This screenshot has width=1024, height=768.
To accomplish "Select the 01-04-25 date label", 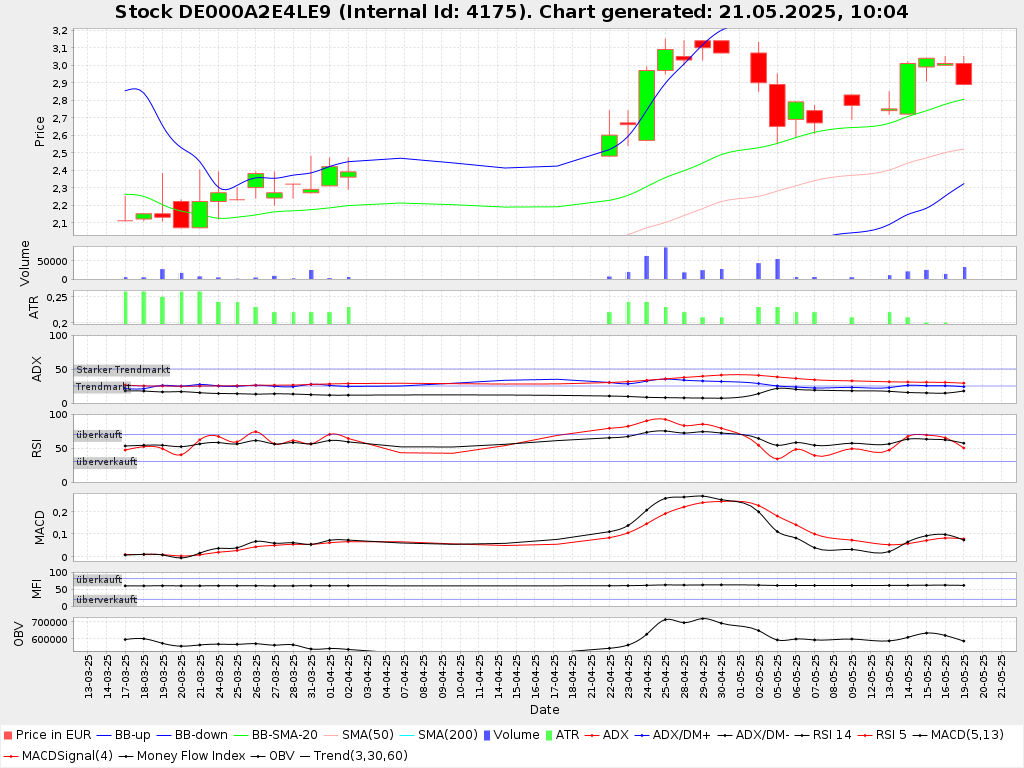I will (330, 677).
